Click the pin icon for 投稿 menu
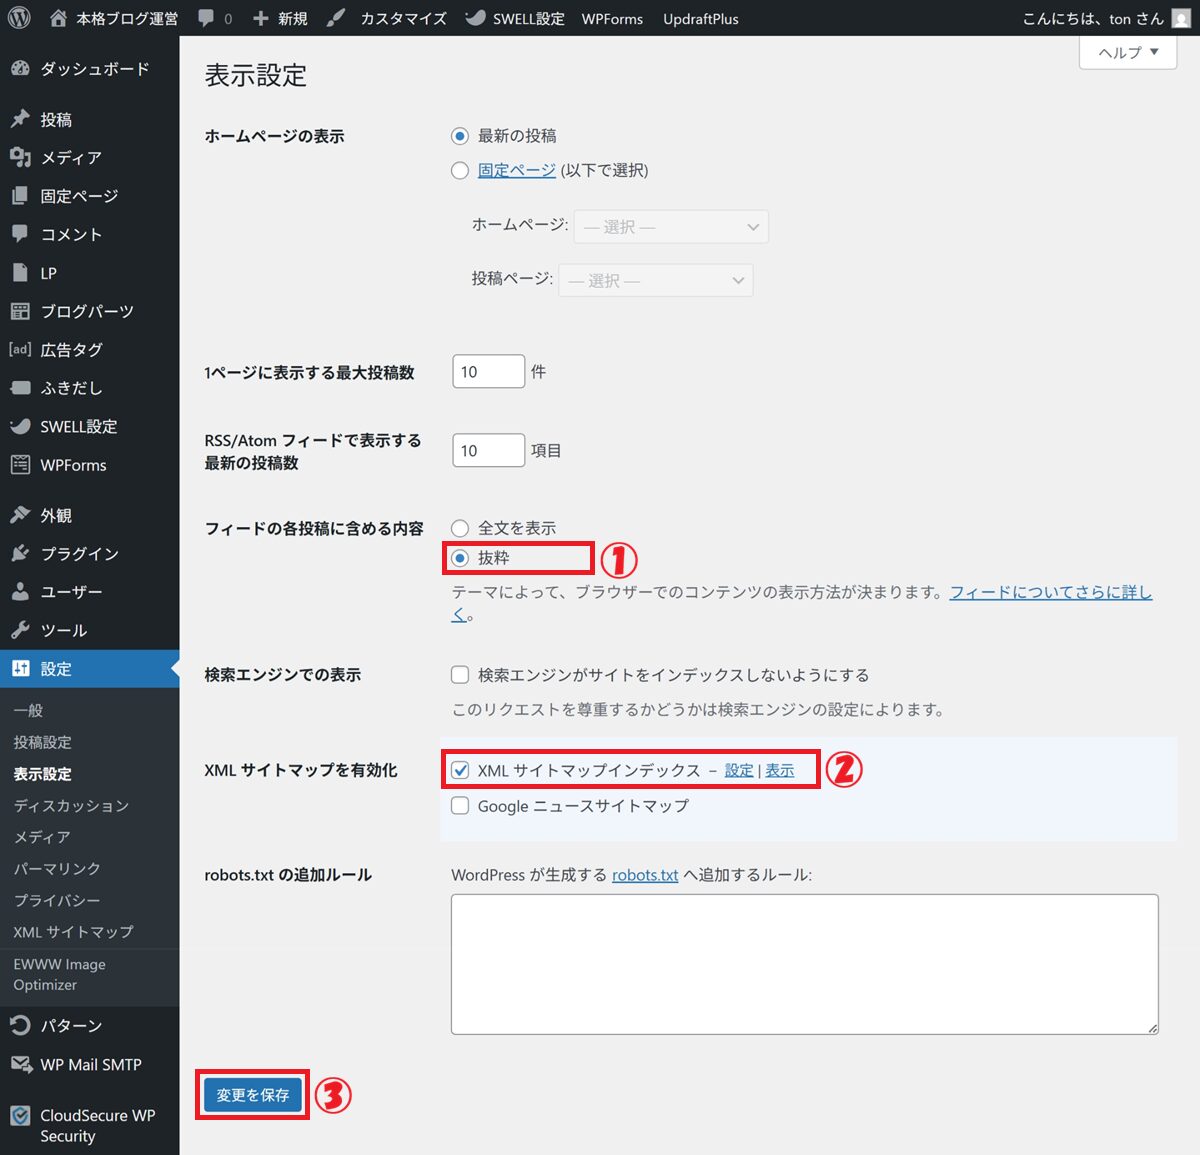The image size is (1200, 1155). (20, 119)
